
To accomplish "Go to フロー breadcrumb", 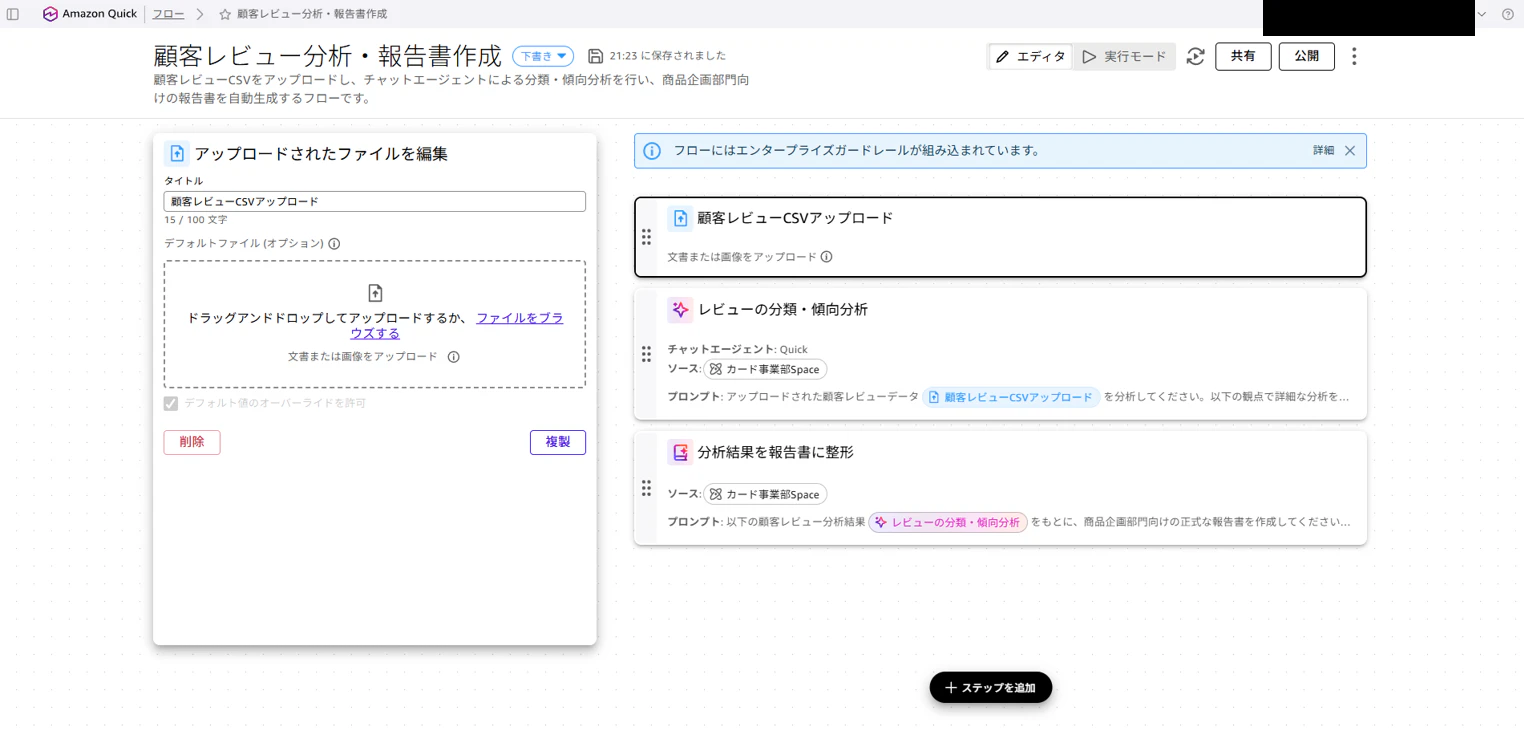I will 168,14.
